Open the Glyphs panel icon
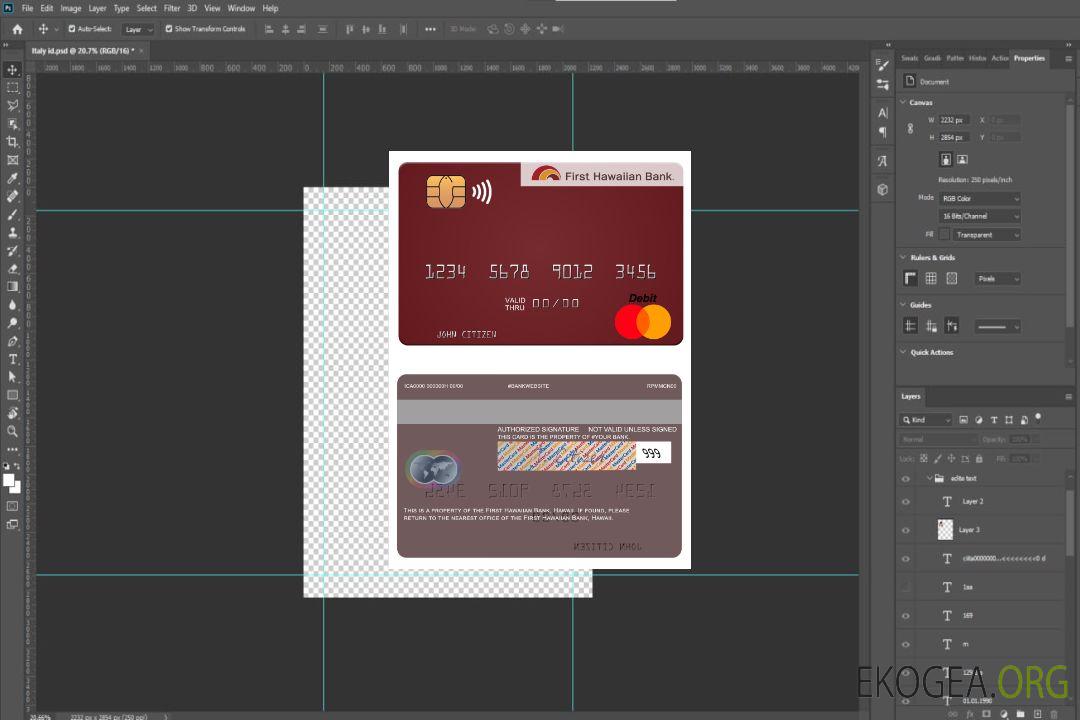 click(x=882, y=161)
